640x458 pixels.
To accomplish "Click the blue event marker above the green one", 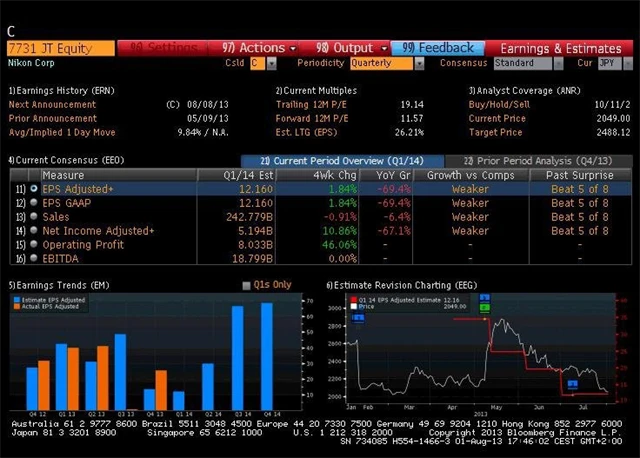I will click(x=484, y=298).
